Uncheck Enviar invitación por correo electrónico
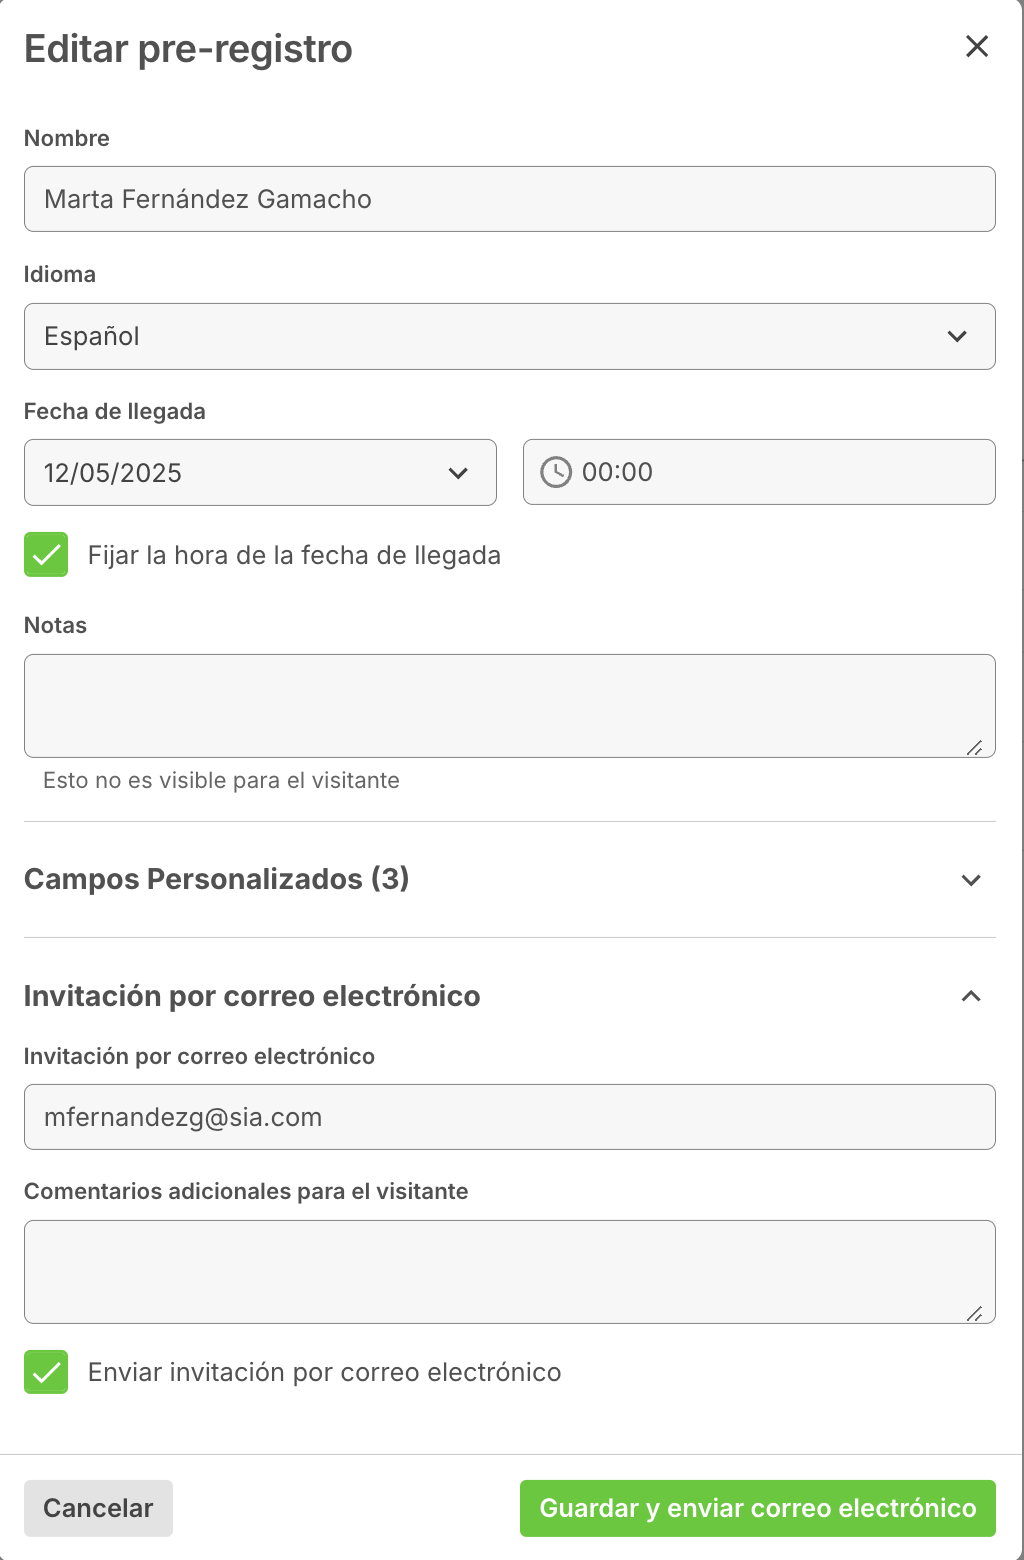The width and height of the screenshot is (1024, 1560). tap(46, 1372)
